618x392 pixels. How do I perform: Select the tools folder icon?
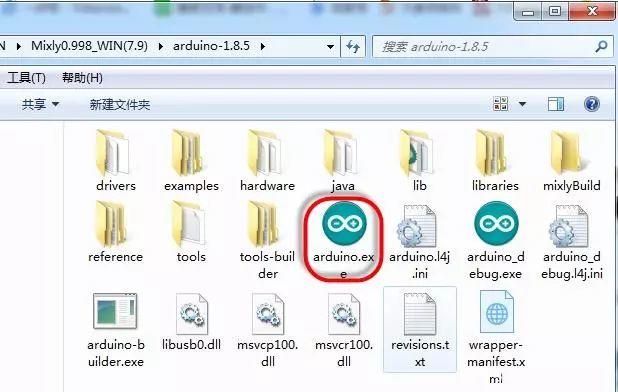[x=189, y=225]
